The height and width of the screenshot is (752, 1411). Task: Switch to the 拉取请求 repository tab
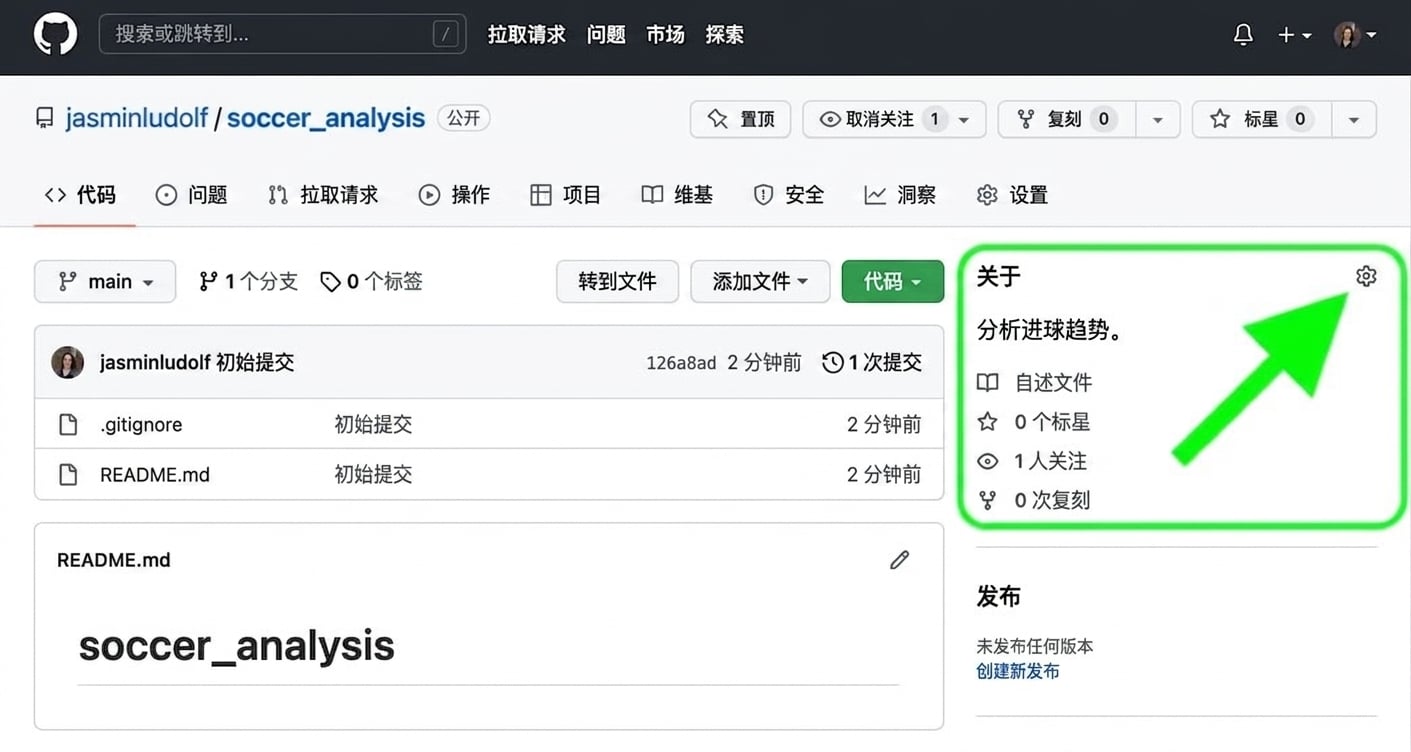323,195
